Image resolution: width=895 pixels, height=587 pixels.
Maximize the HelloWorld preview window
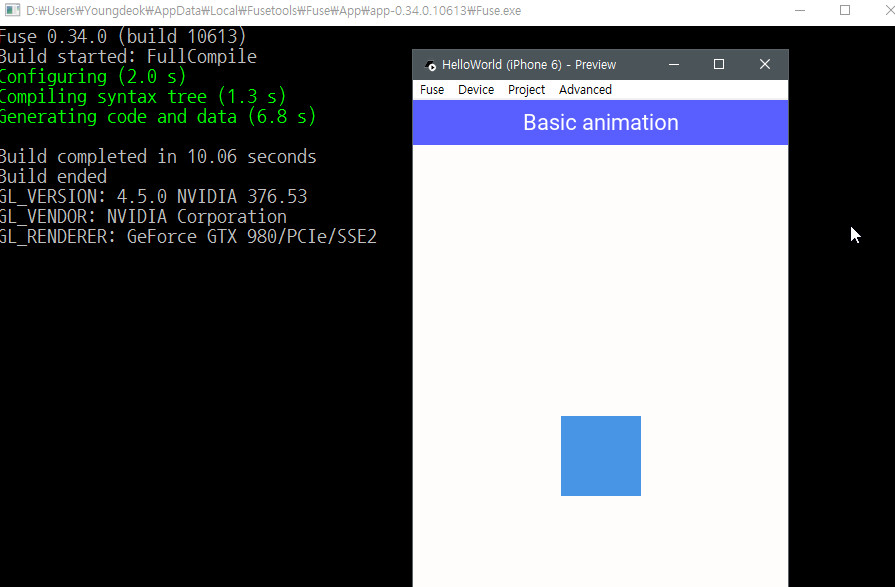tap(718, 64)
